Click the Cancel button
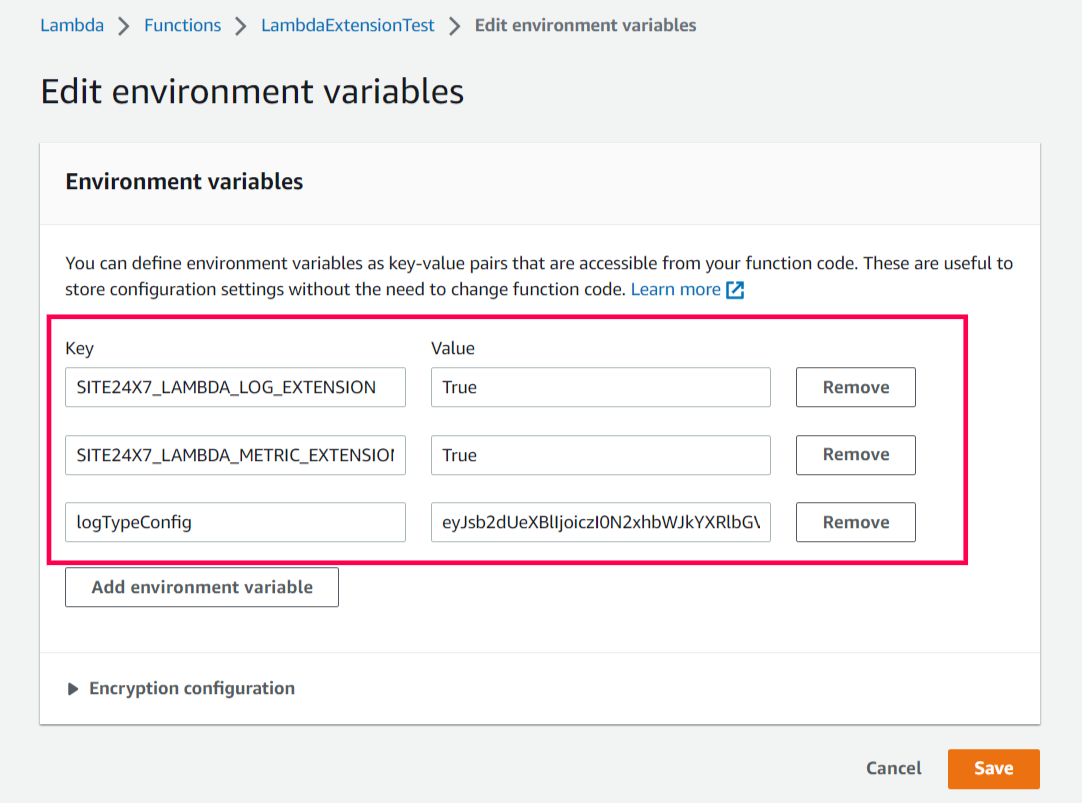 [x=893, y=768]
